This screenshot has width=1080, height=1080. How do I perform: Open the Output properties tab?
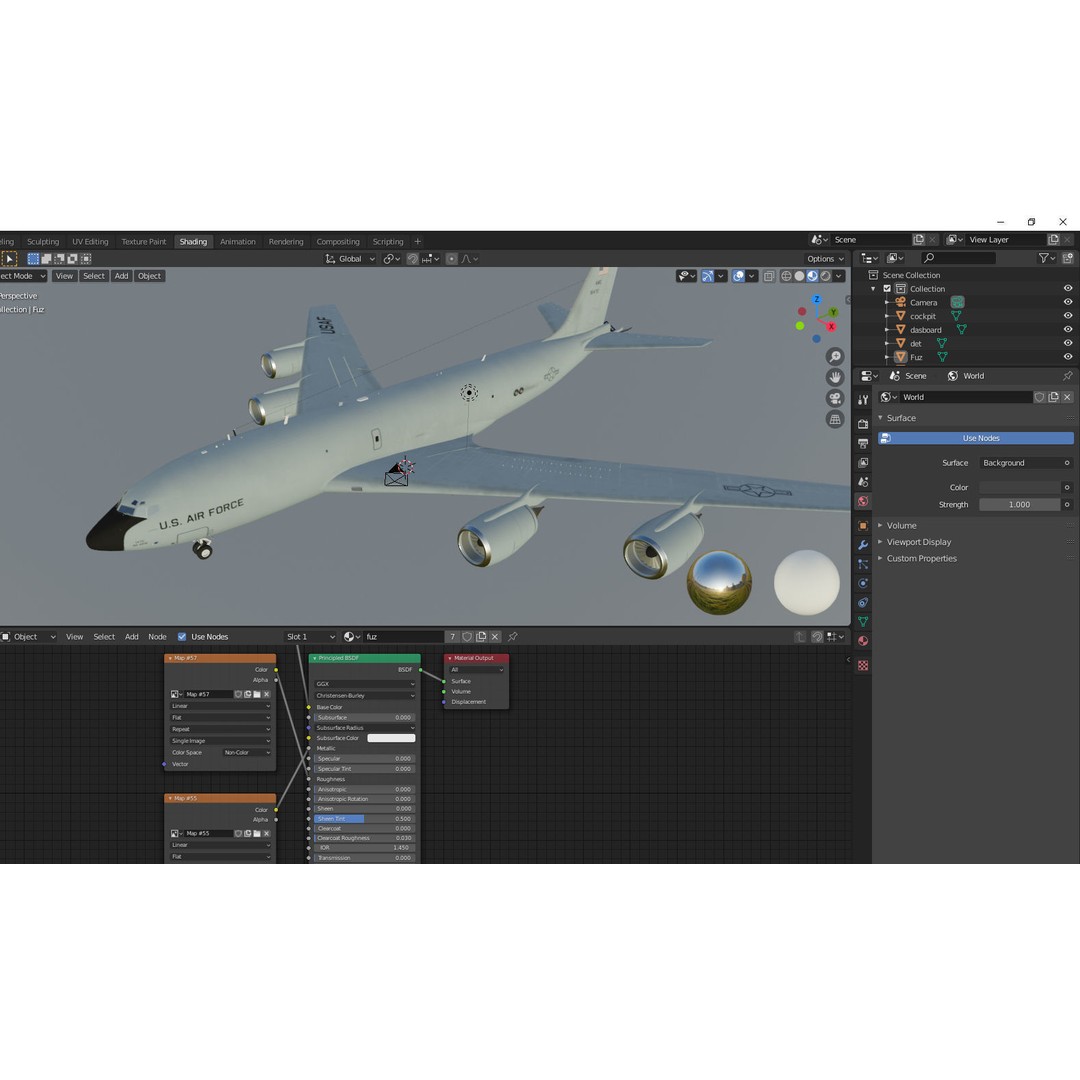coord(862,443)
